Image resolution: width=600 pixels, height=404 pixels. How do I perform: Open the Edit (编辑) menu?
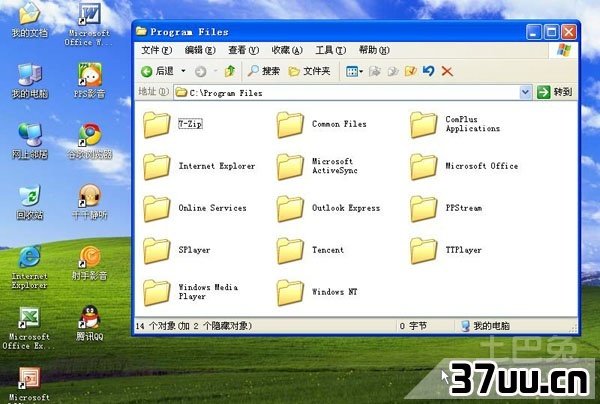(200, 50)
